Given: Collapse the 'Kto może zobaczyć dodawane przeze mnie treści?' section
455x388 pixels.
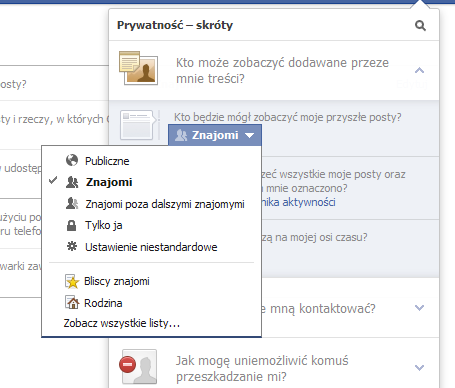Looking at the screenshot, I should 419,70.
